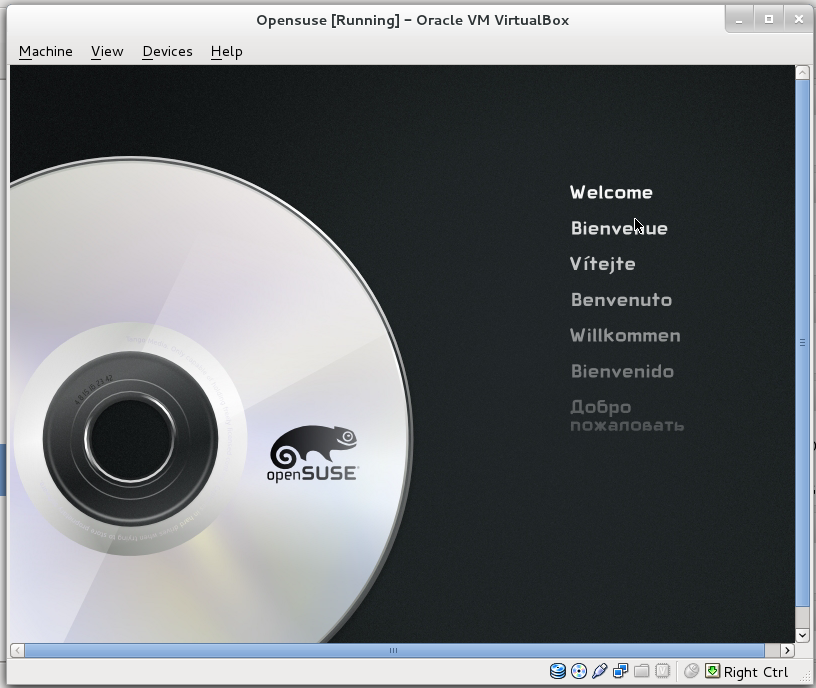Screen dimensions: 816x688
Task: Click the keyboard capture status icon
Action: 712,671
